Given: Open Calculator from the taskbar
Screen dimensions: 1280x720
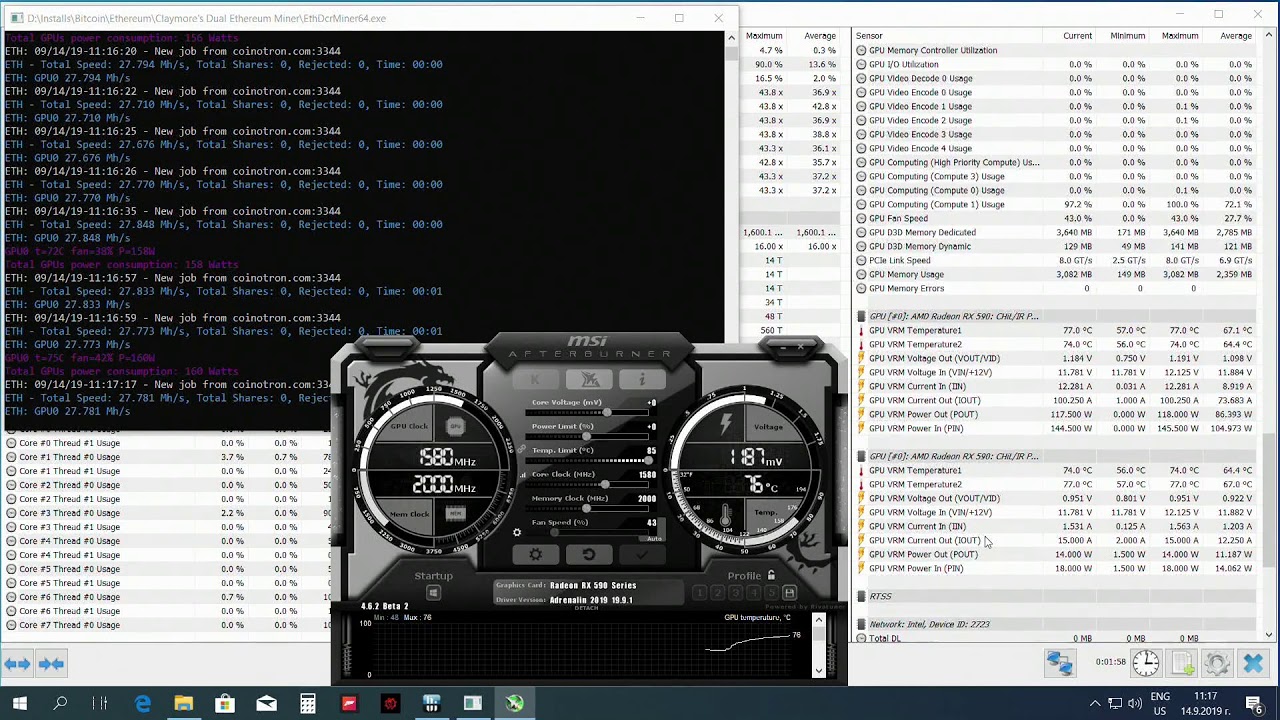Looking at the screenshot, I should pyautogui.click(x=307, y=704).
